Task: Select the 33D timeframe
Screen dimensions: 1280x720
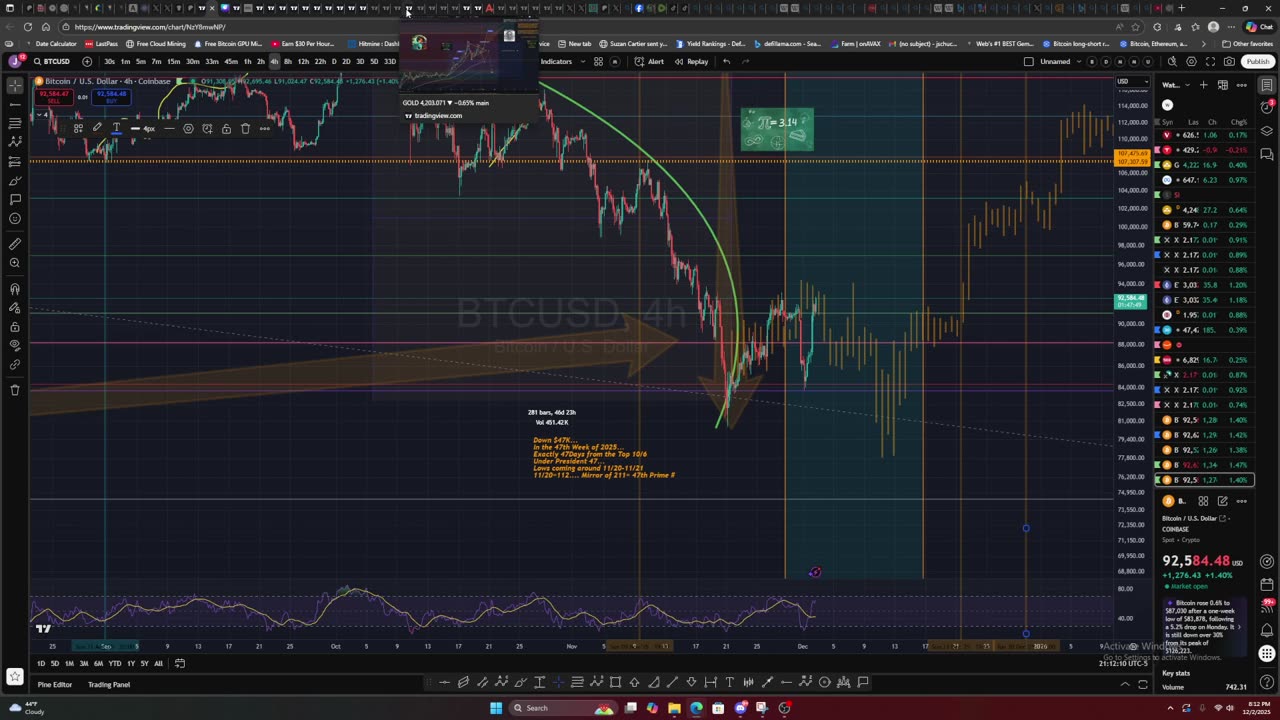Action: pos(390,62)
